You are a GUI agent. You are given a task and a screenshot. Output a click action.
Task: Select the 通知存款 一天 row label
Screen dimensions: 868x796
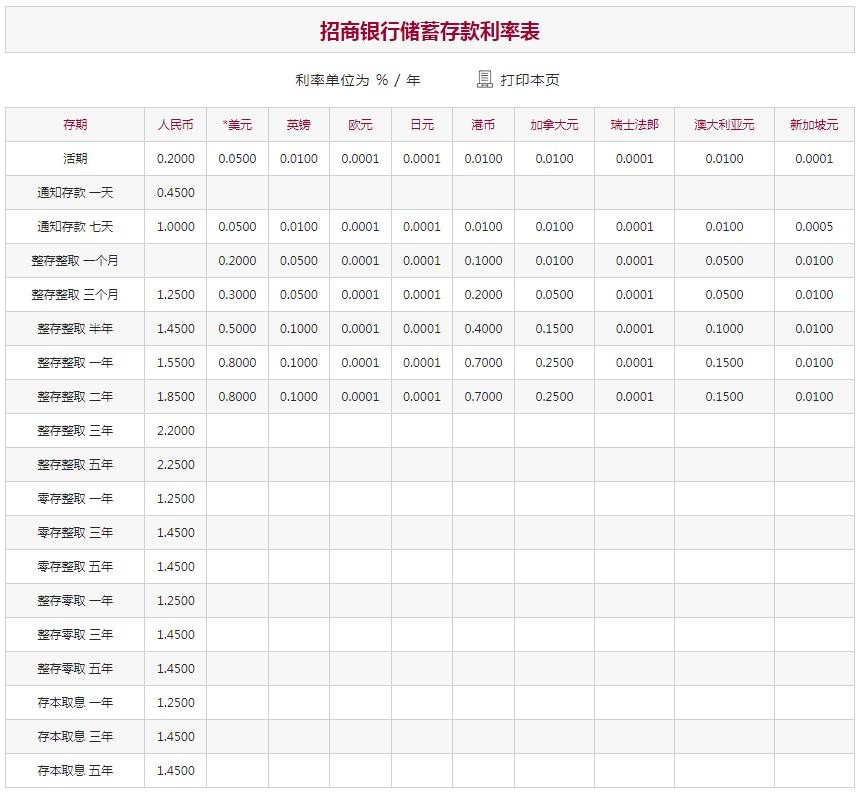(x=75, y=193)
